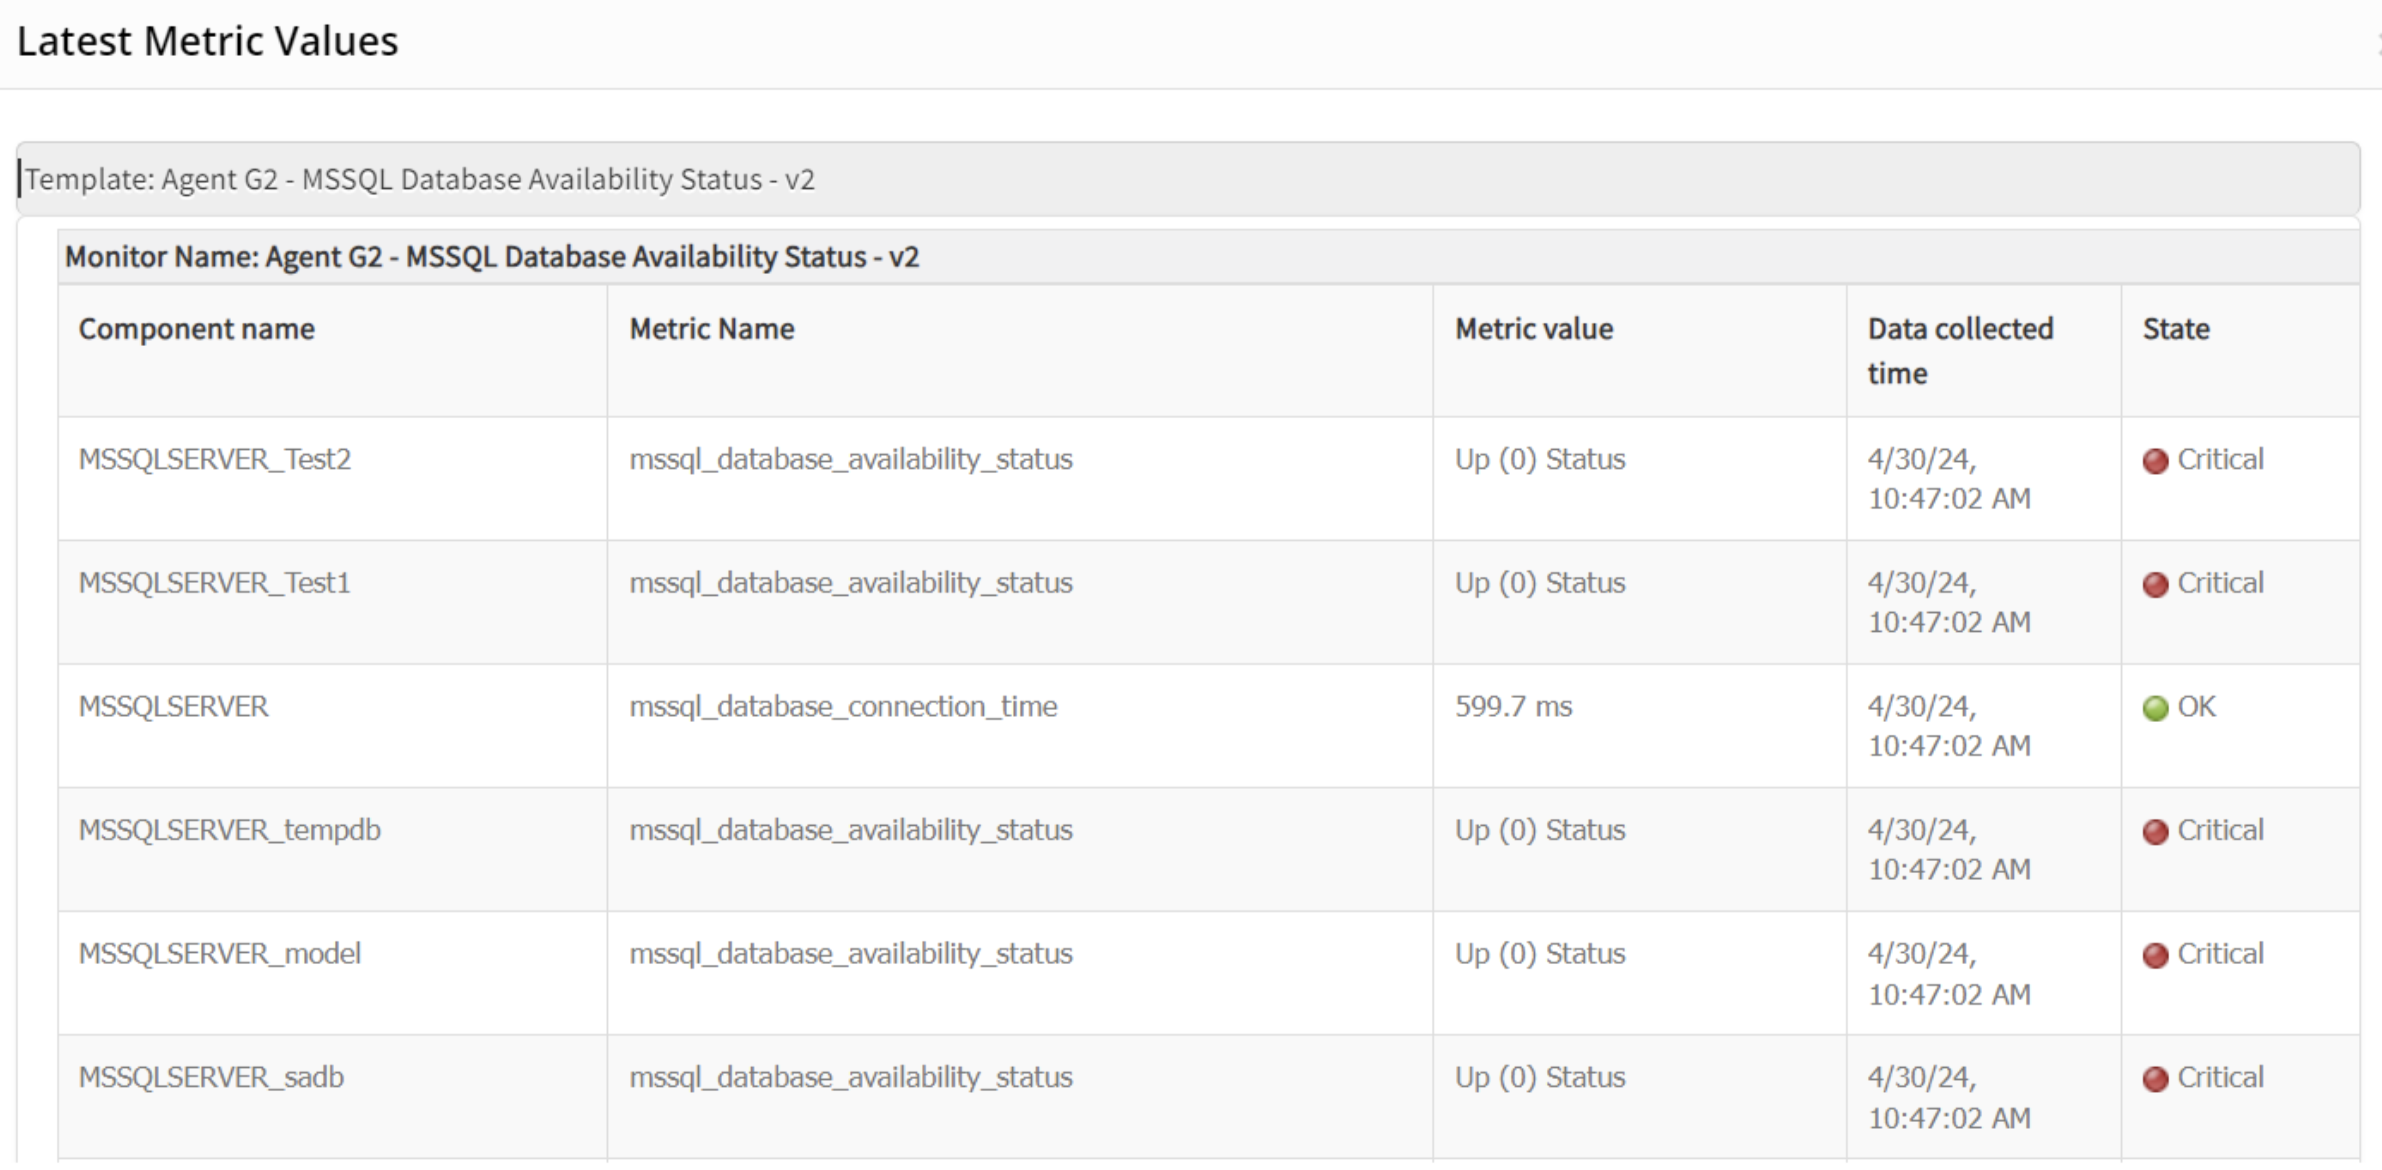Click the red Critical icon for MSSQLSERVER_sadb

(x=2155, y=1079)
